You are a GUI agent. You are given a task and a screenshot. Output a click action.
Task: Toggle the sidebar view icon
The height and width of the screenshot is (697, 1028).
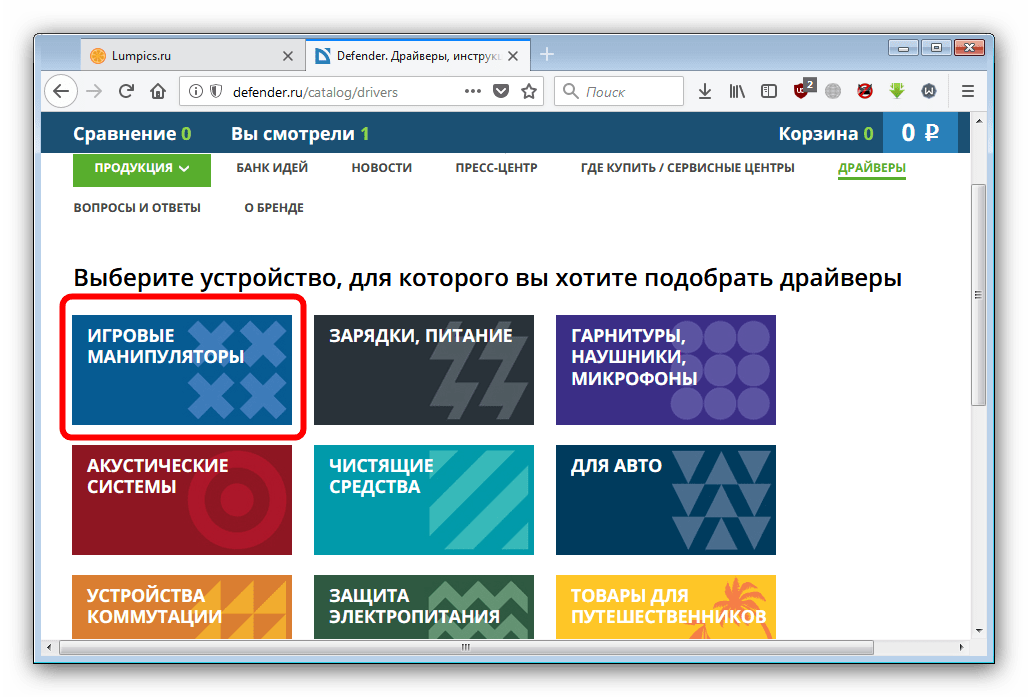768,91
